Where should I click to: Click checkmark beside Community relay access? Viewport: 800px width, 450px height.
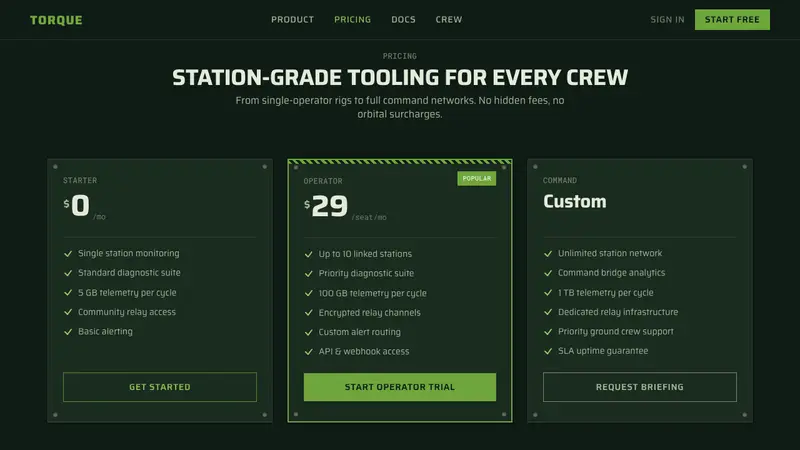[x=68, y=312]
